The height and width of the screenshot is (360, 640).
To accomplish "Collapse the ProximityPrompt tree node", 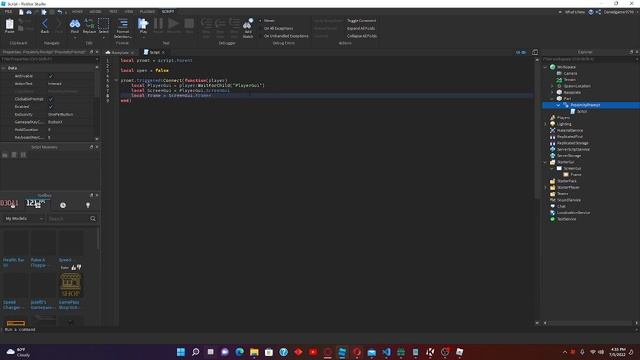I will coord(558,105).
